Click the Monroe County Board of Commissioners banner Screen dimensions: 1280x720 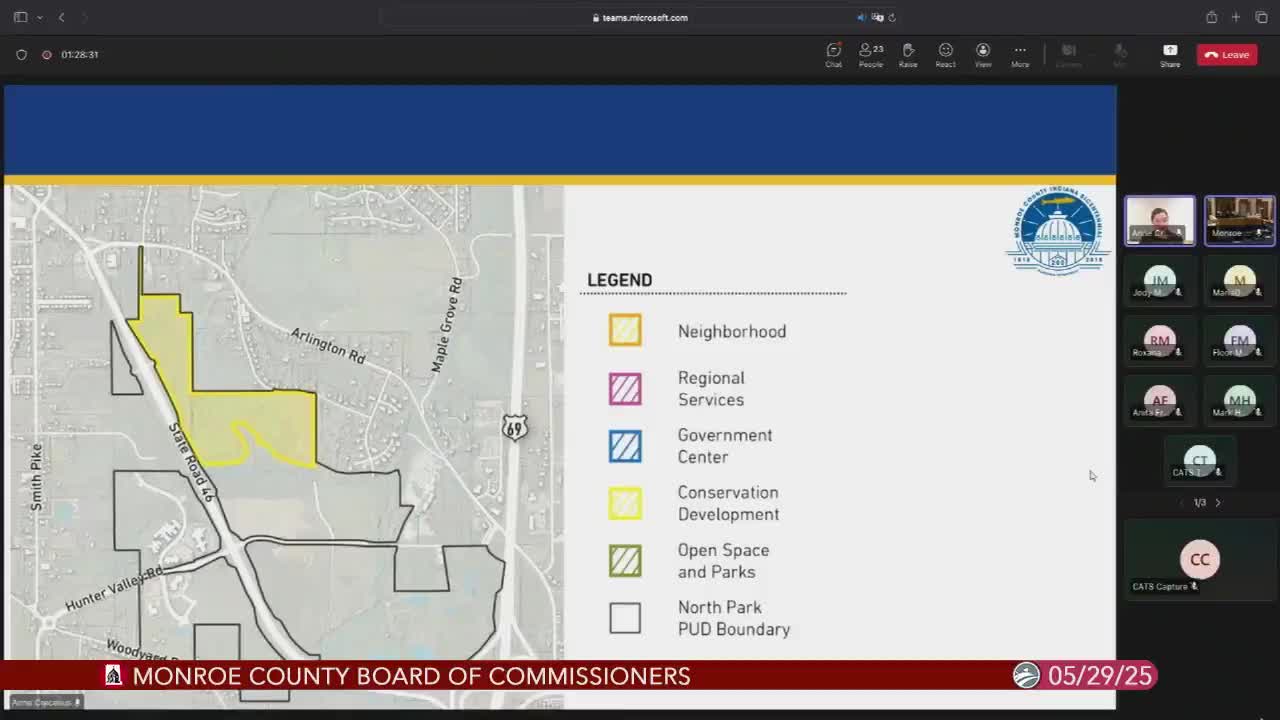[412, 676]
